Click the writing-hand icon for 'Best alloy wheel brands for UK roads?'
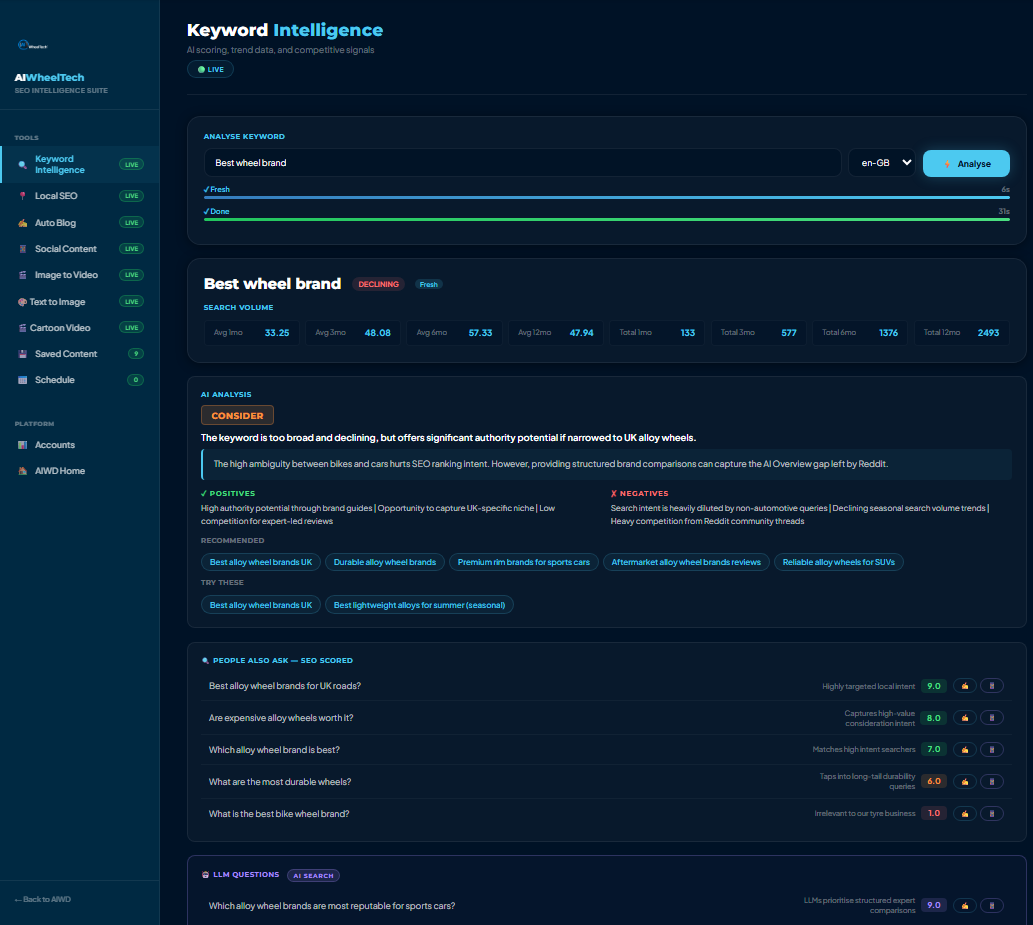The image size is (1033, 925). [x=964, y=686]
